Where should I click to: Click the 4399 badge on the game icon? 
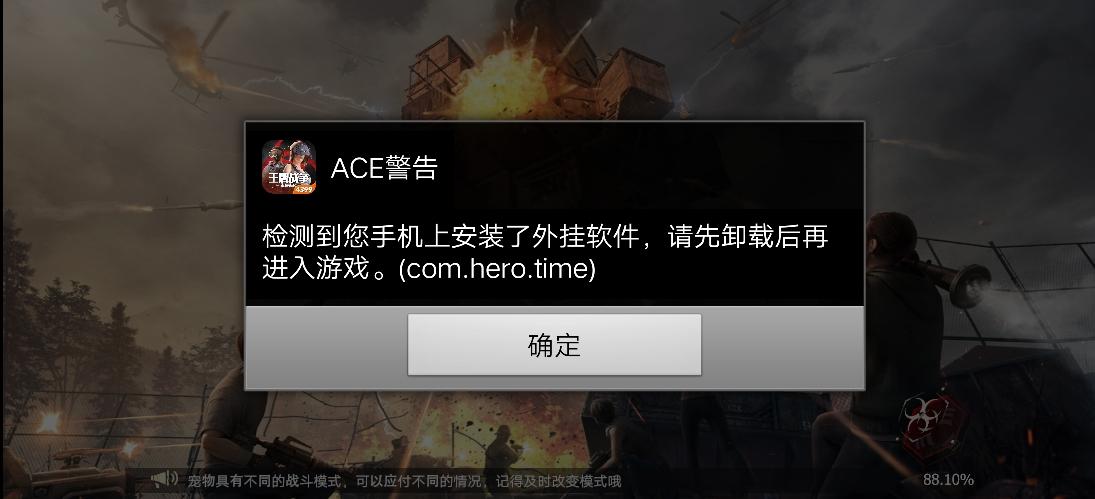(x=304, y=189)
